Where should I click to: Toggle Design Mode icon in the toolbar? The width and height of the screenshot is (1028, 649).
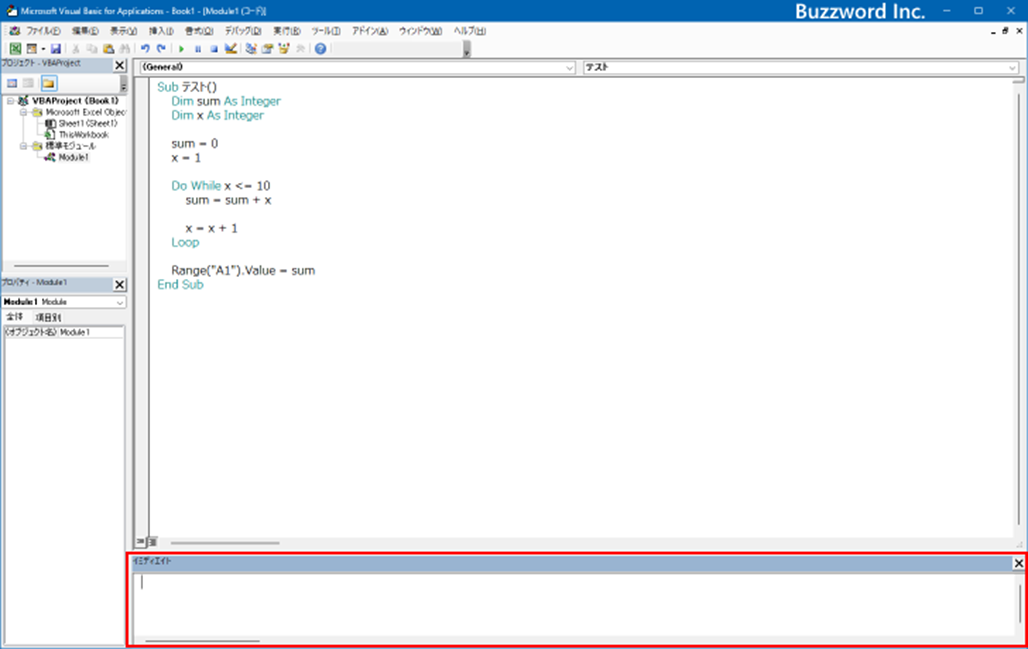tap(230, 48)
